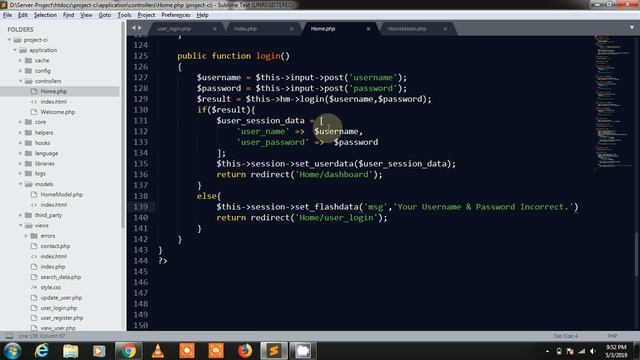Open the Edit menu
Screen dimensions: 640x360
(23, 15)
